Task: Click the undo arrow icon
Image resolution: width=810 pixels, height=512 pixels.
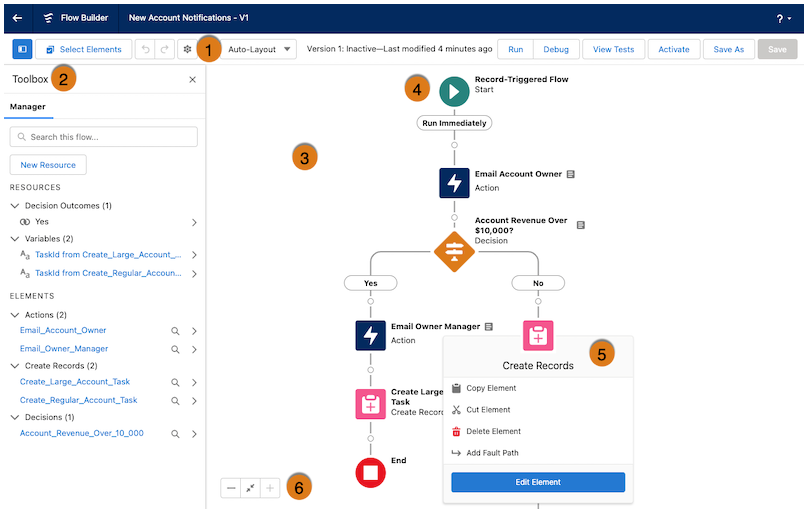Action: pyautogui.click(x=145, y=49)
